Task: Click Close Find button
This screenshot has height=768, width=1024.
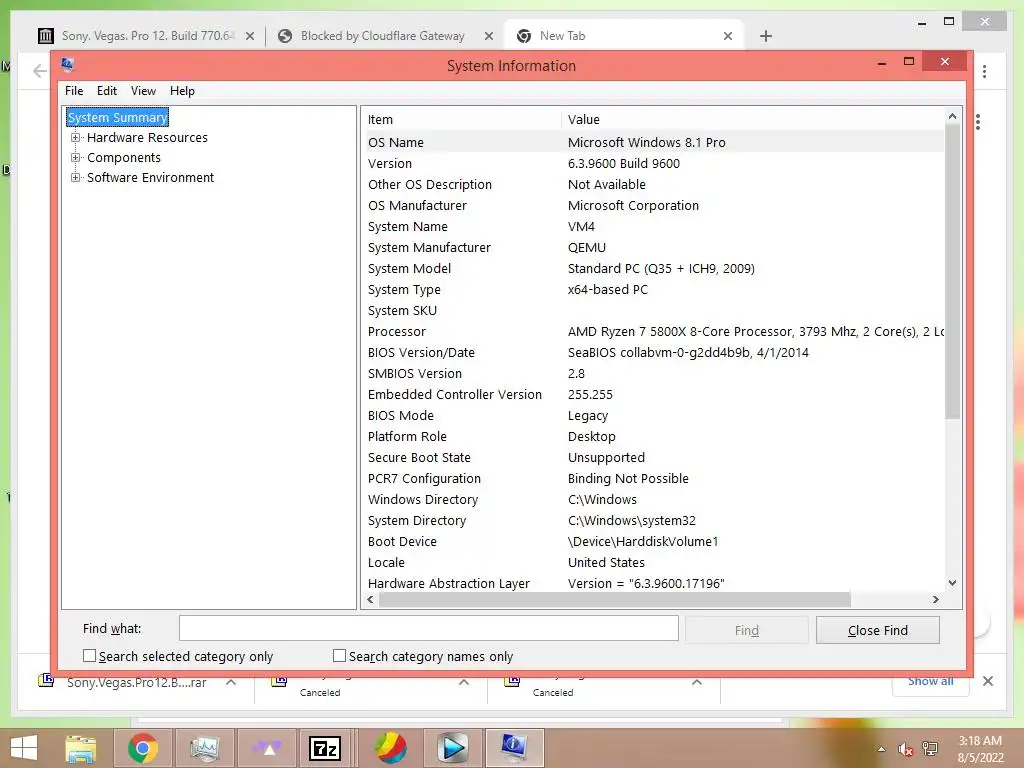Action: [878, 630]
